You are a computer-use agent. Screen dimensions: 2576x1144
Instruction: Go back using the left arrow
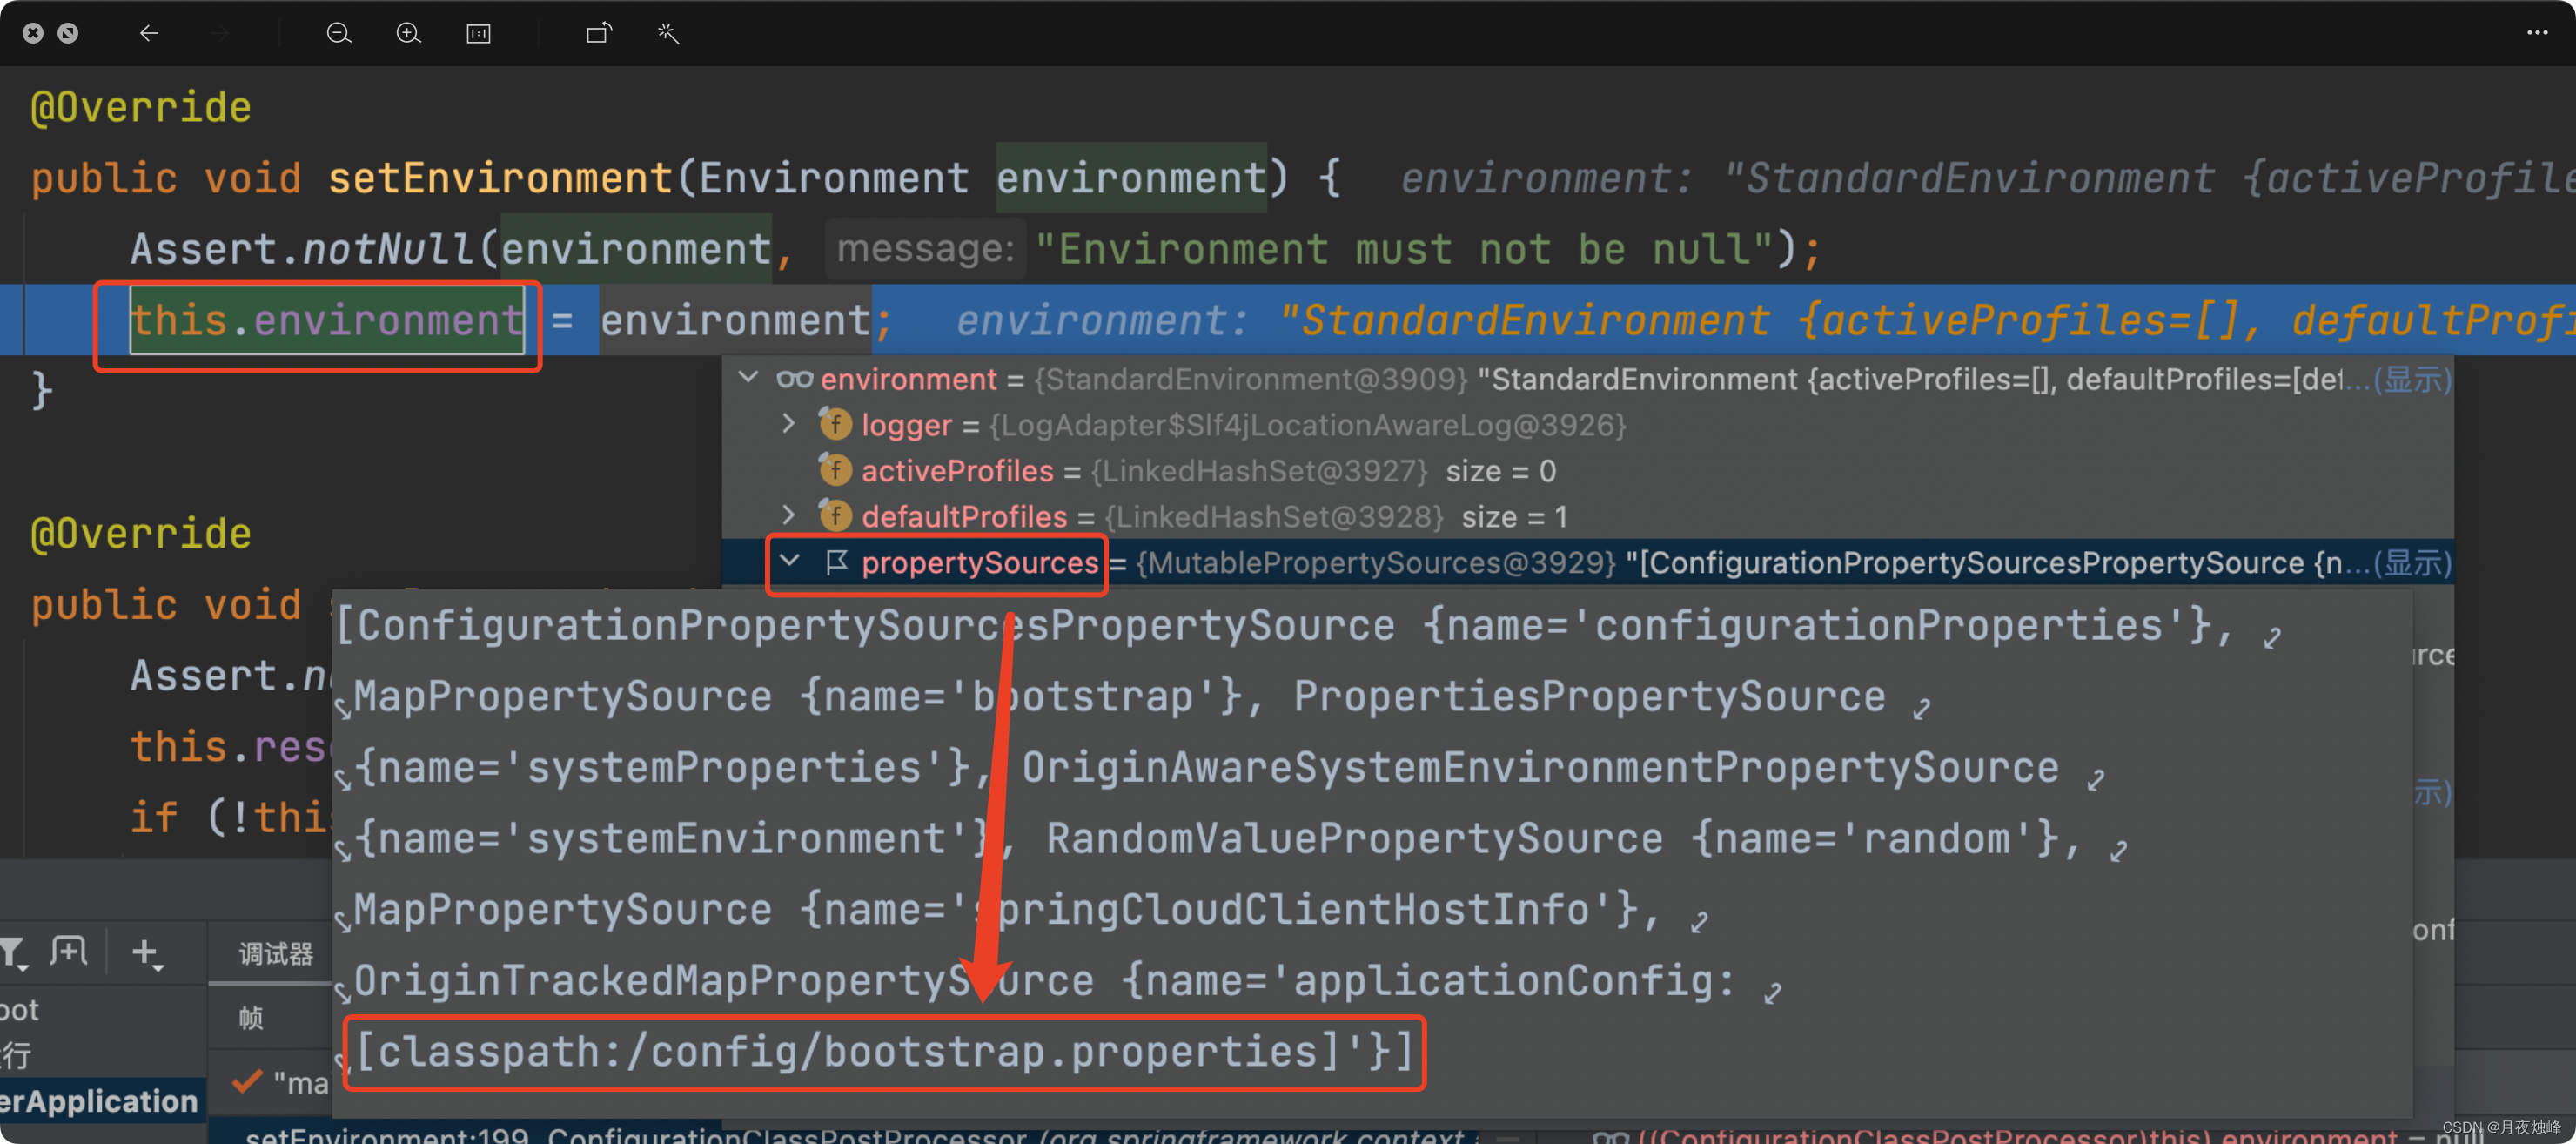click(x=149, y=34)
